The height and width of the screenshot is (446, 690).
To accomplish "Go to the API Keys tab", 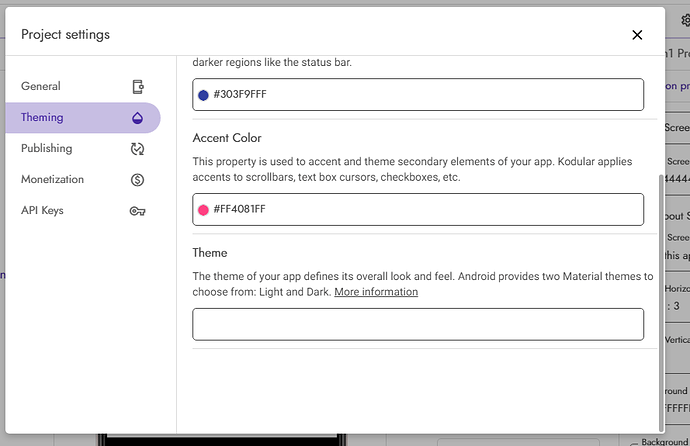I will coord(42,211).
